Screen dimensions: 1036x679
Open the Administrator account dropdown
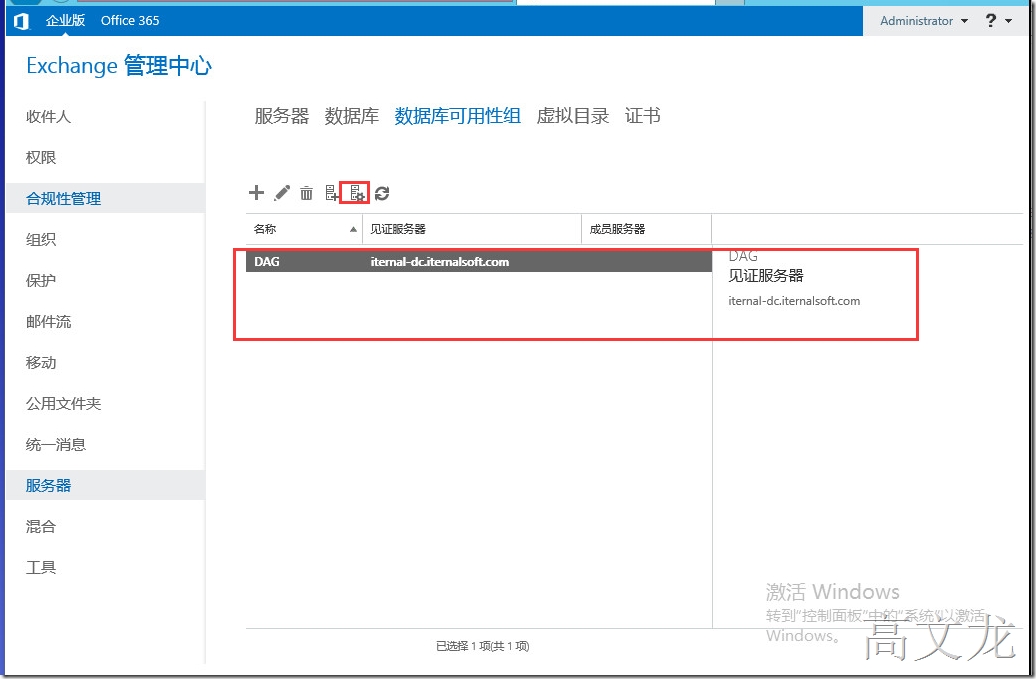[924, 20]
